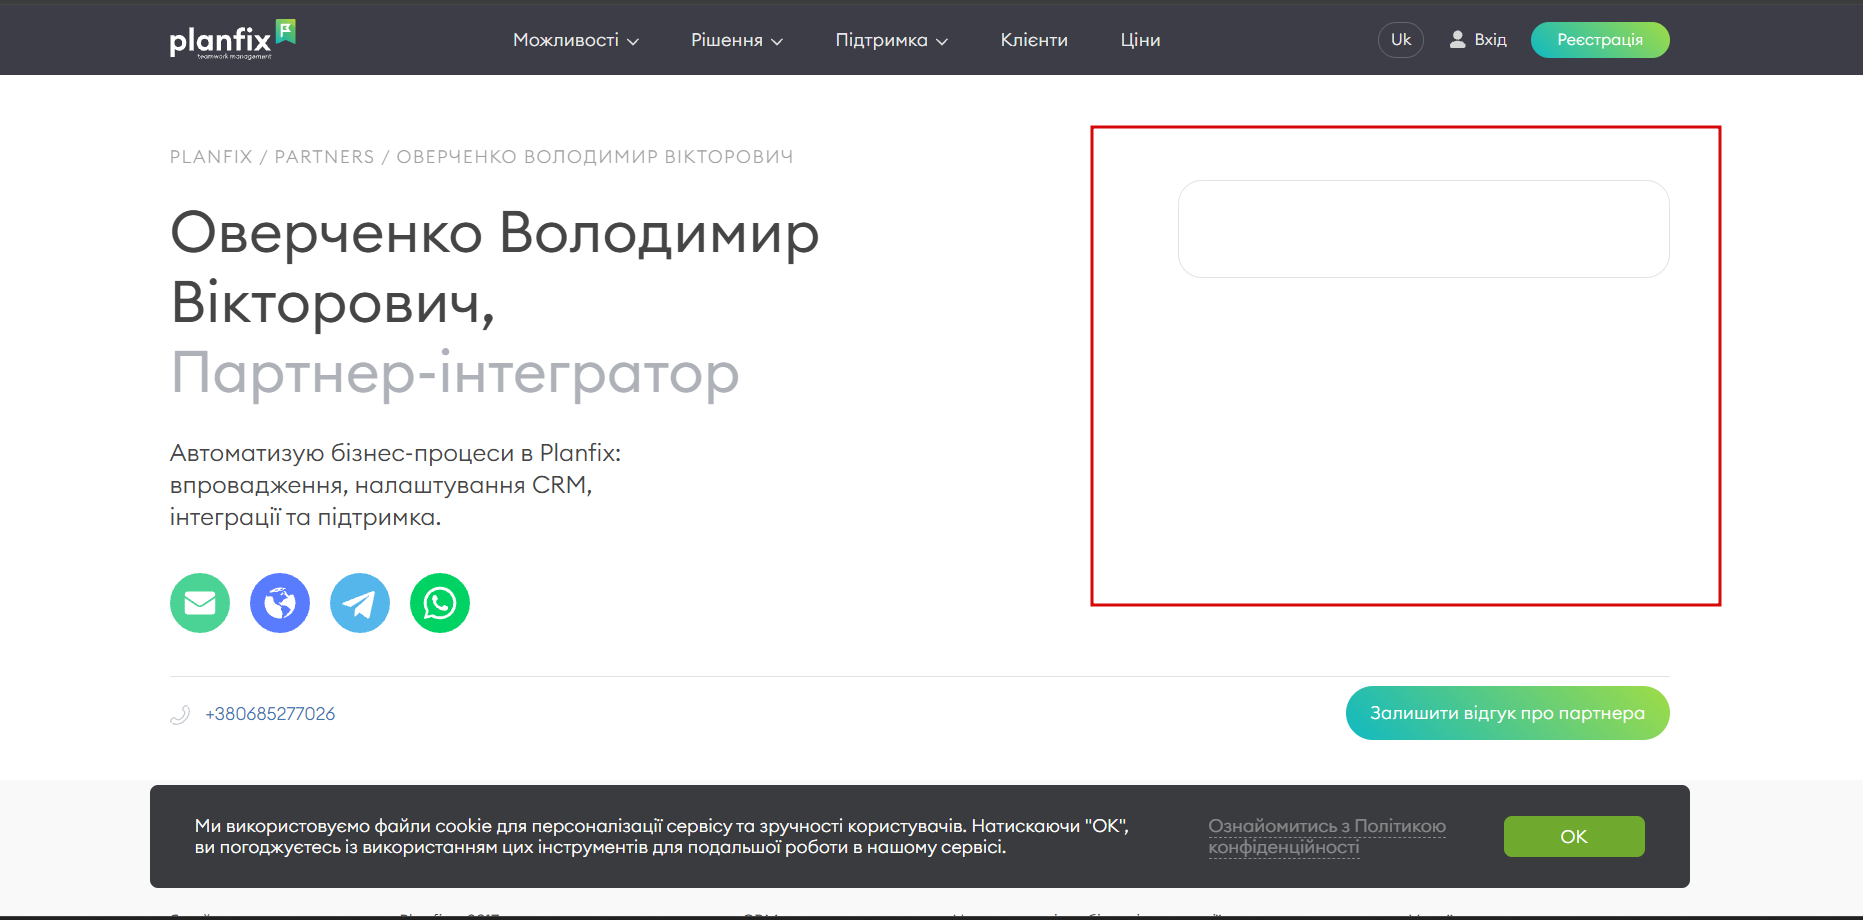Click the PLANFIX breadcrumb link
1863x920 pixels.
click(x=211, y=157)
